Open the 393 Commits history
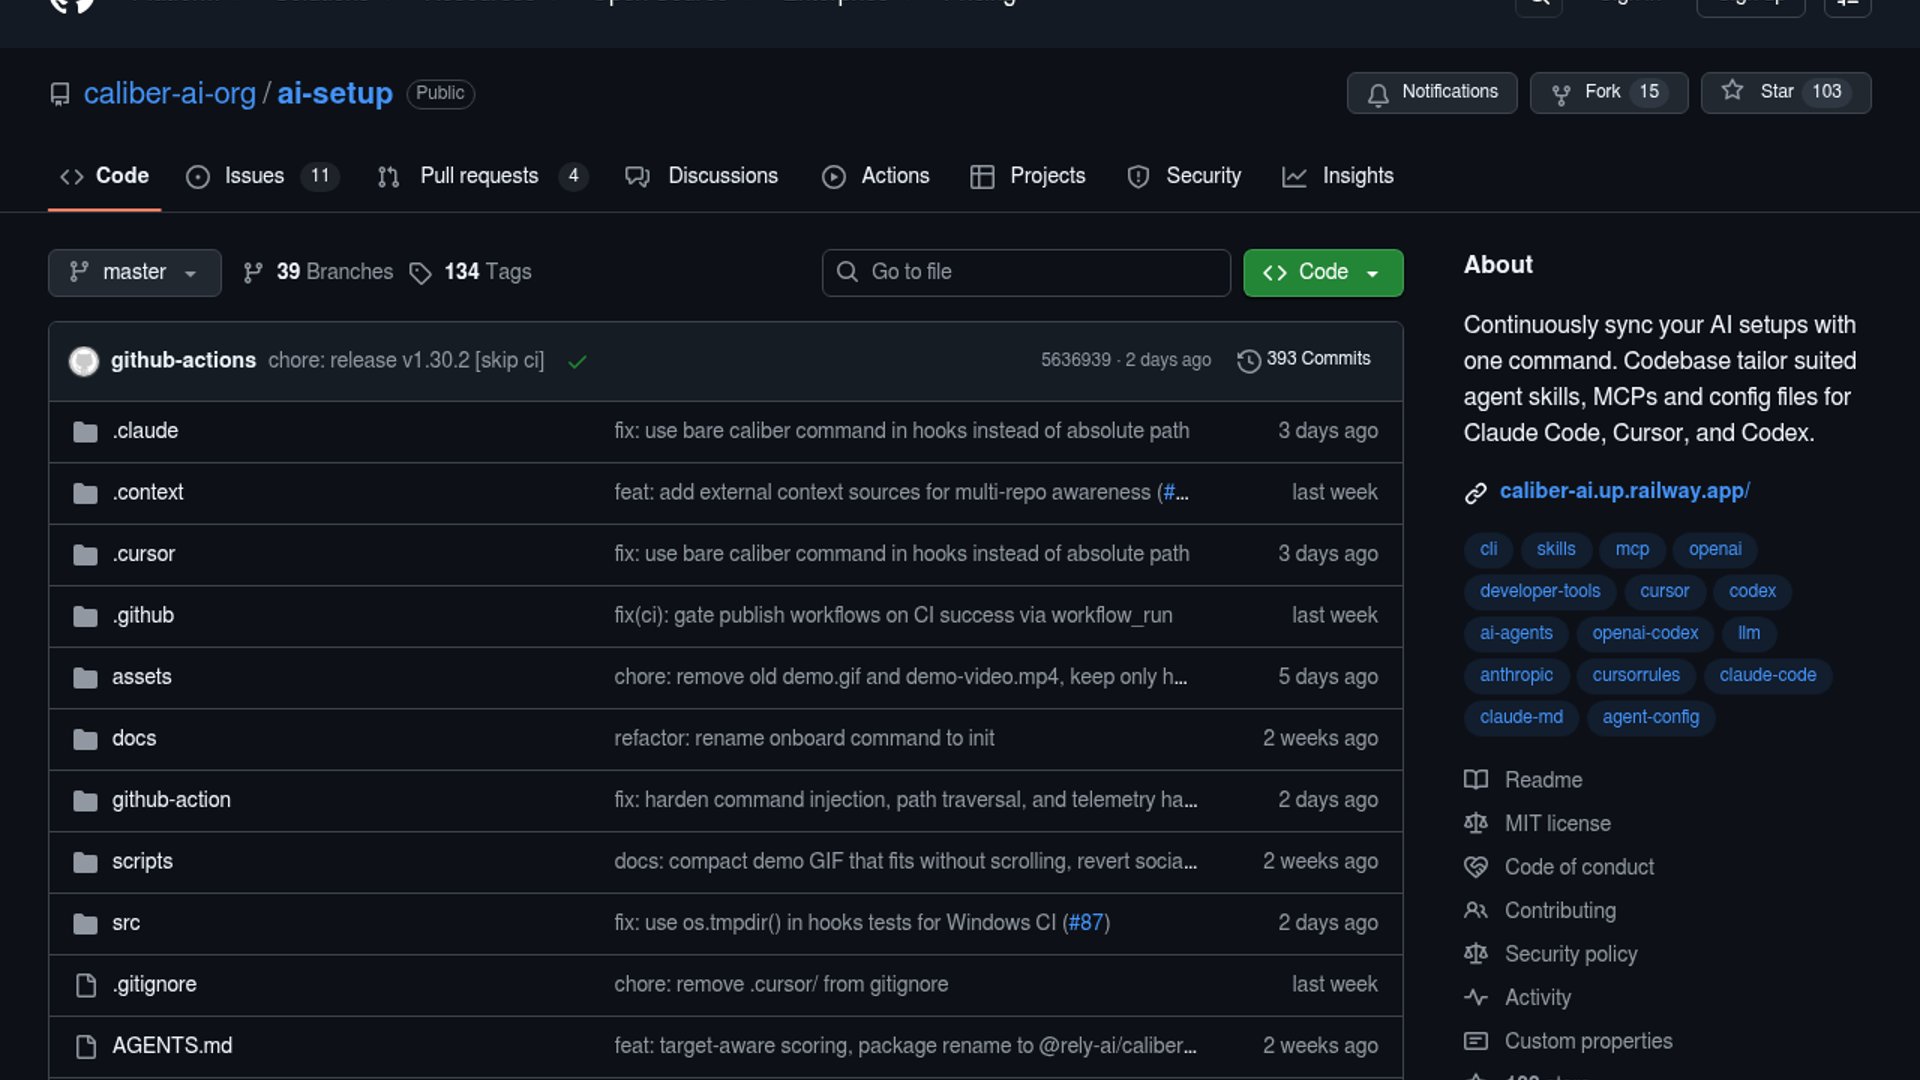Viewport: 1920px width, 1080px height. [x=1304, y=359]
